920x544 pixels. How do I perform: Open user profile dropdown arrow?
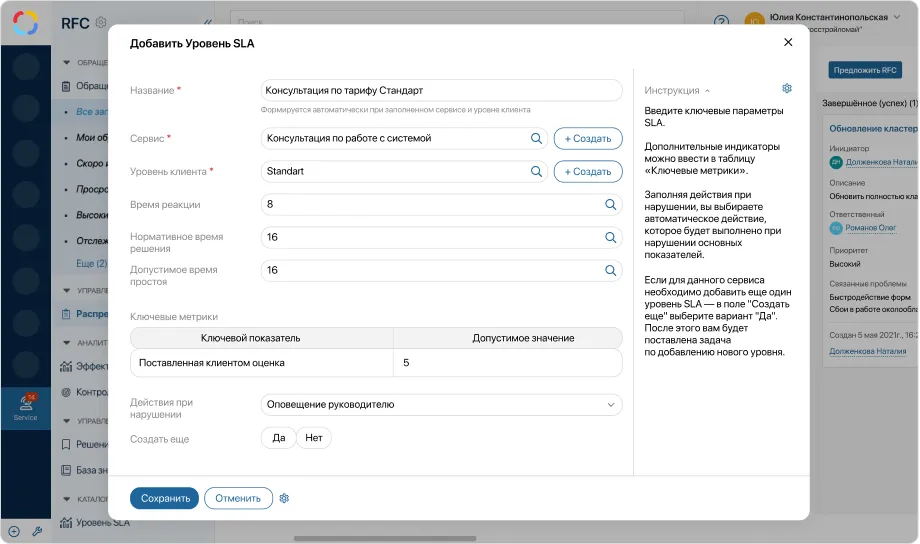(897, 17)
